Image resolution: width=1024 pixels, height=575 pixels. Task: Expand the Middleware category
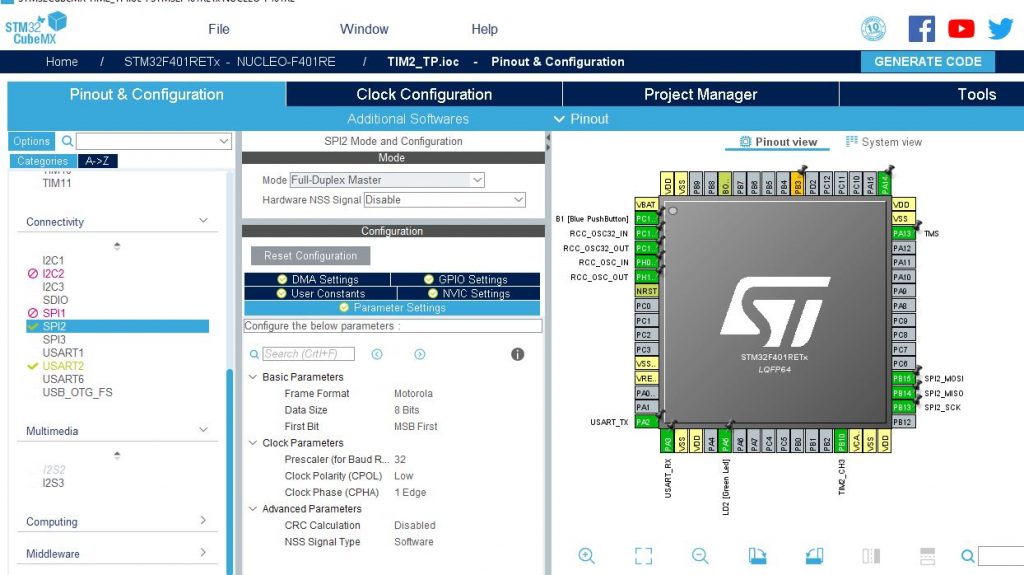(203, 553)
